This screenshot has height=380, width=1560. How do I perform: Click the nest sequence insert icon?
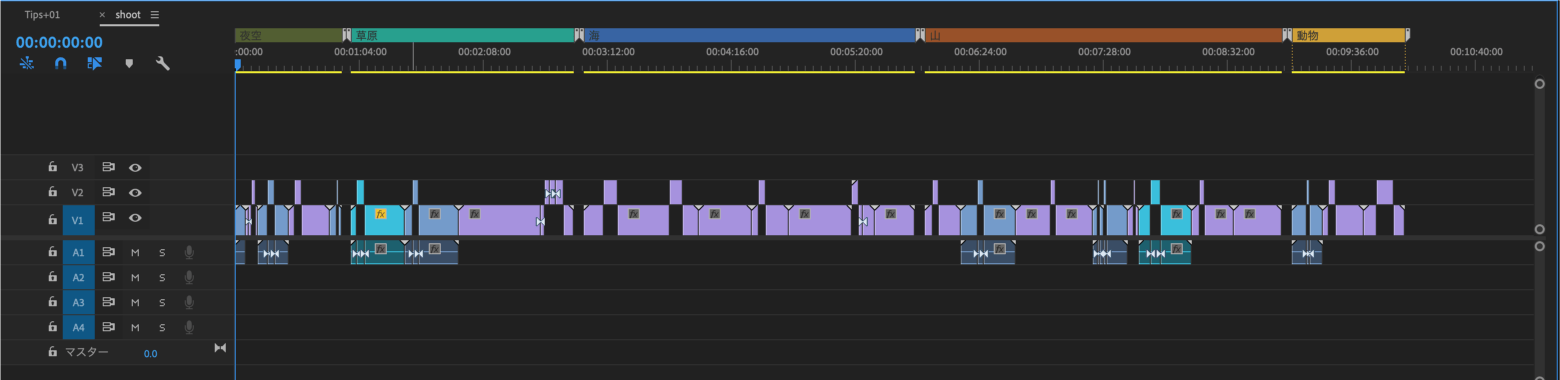pyautogui.click(x=27, y=63)
